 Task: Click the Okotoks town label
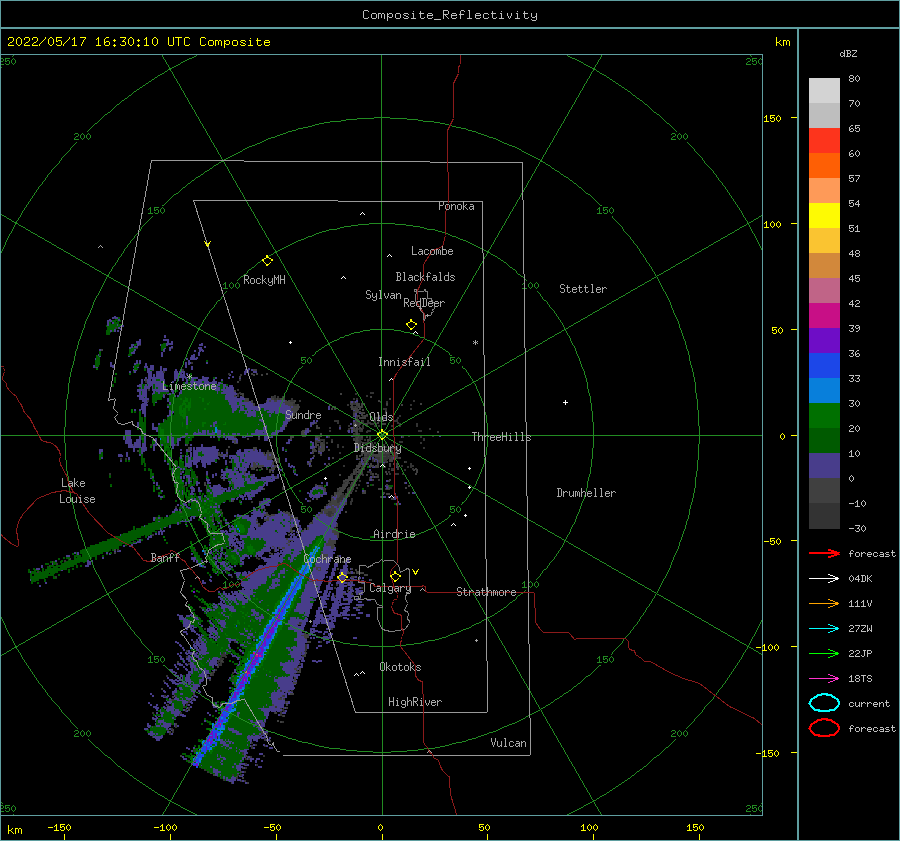(x=400, y=667)
